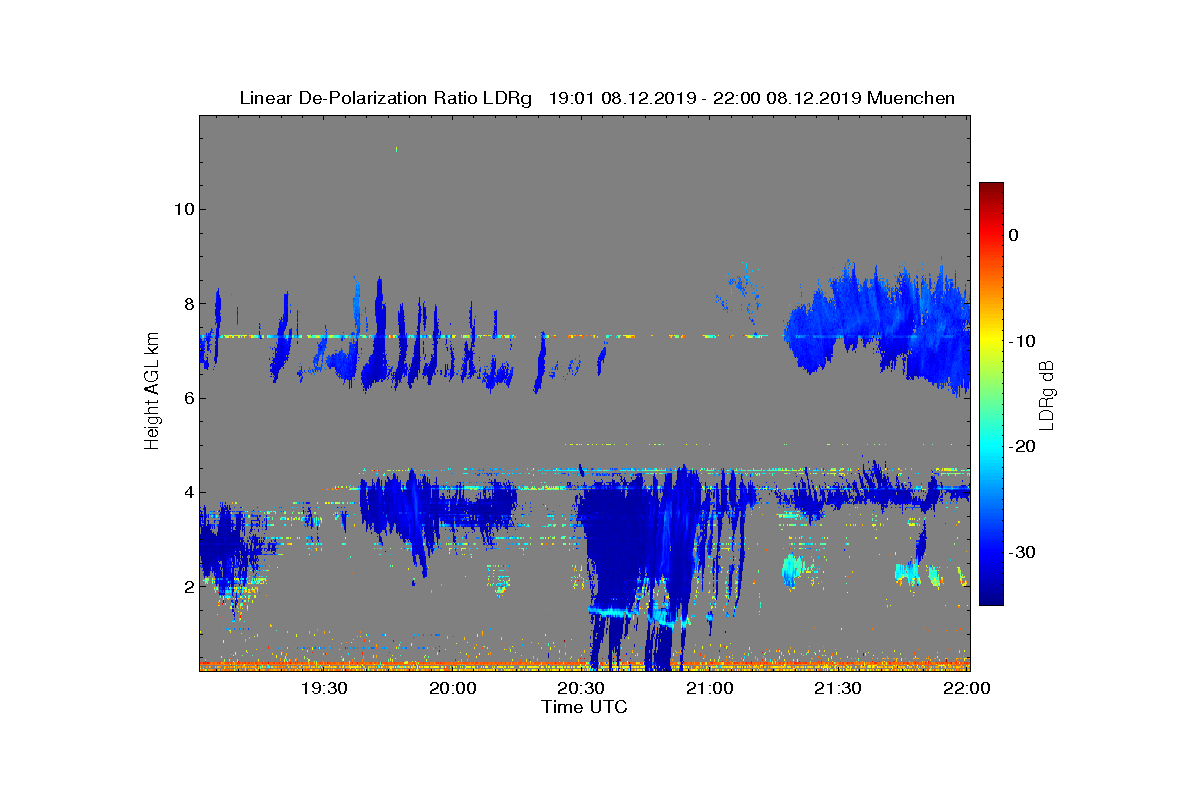
Task: Click the -20 colorbar tick label
Action: 1021,447
